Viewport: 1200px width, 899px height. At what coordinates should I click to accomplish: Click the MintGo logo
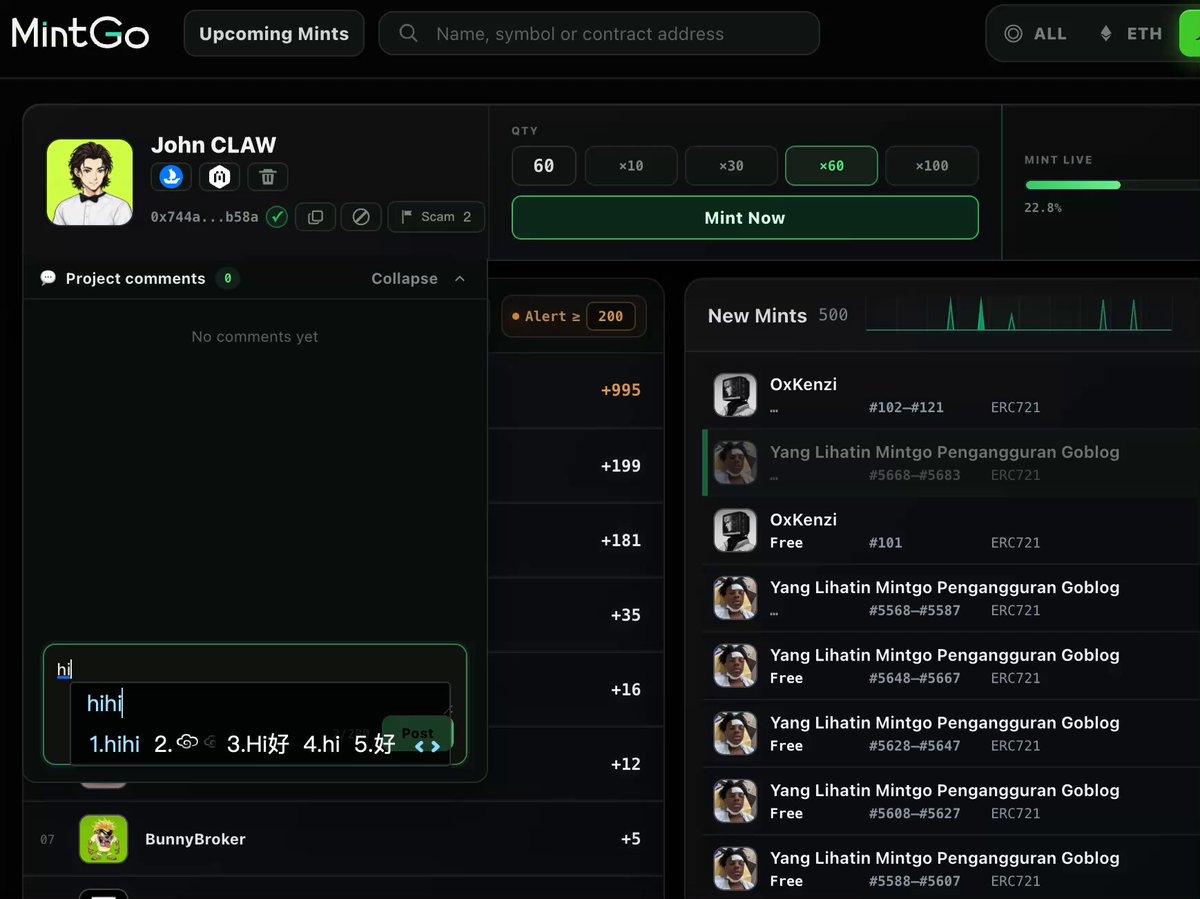point(80,33)
